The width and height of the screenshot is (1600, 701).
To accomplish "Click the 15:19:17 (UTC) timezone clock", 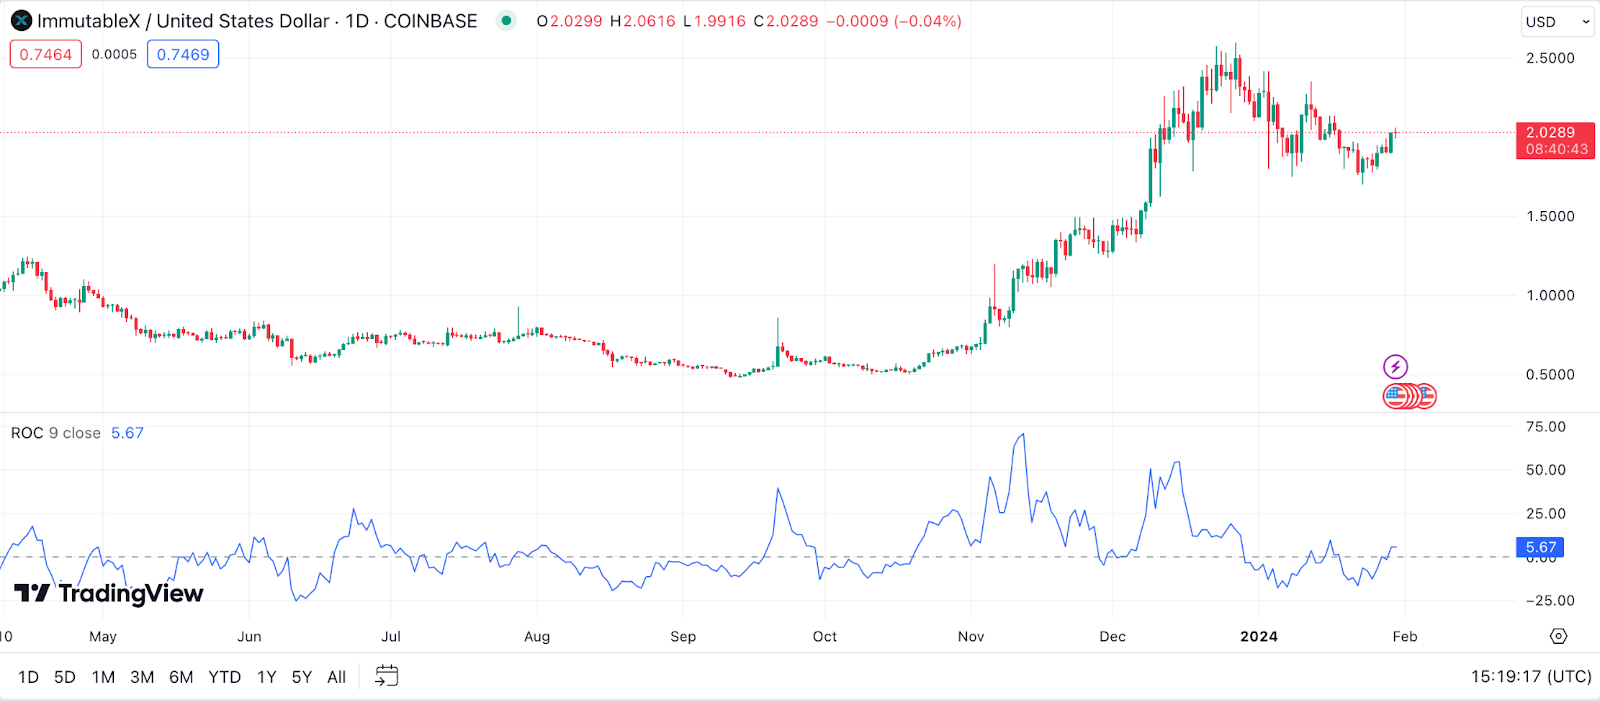I will 1531,677.
